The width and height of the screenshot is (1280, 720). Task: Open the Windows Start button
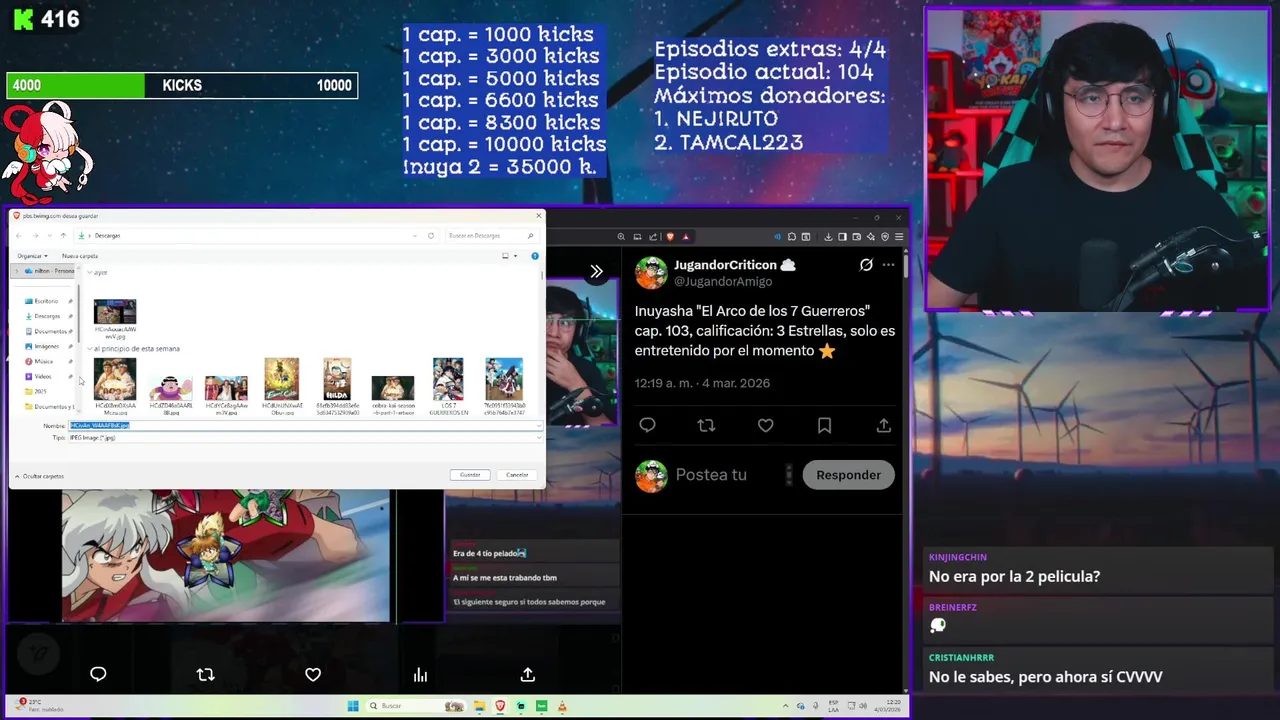353,706
